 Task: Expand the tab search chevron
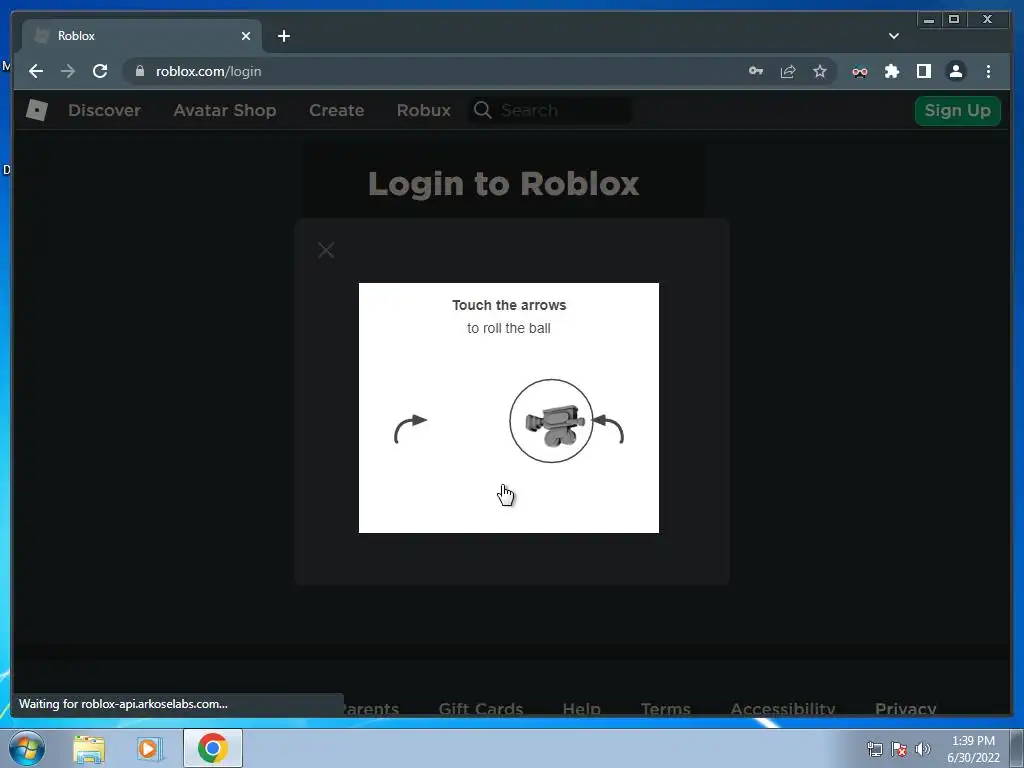point(894,36)
